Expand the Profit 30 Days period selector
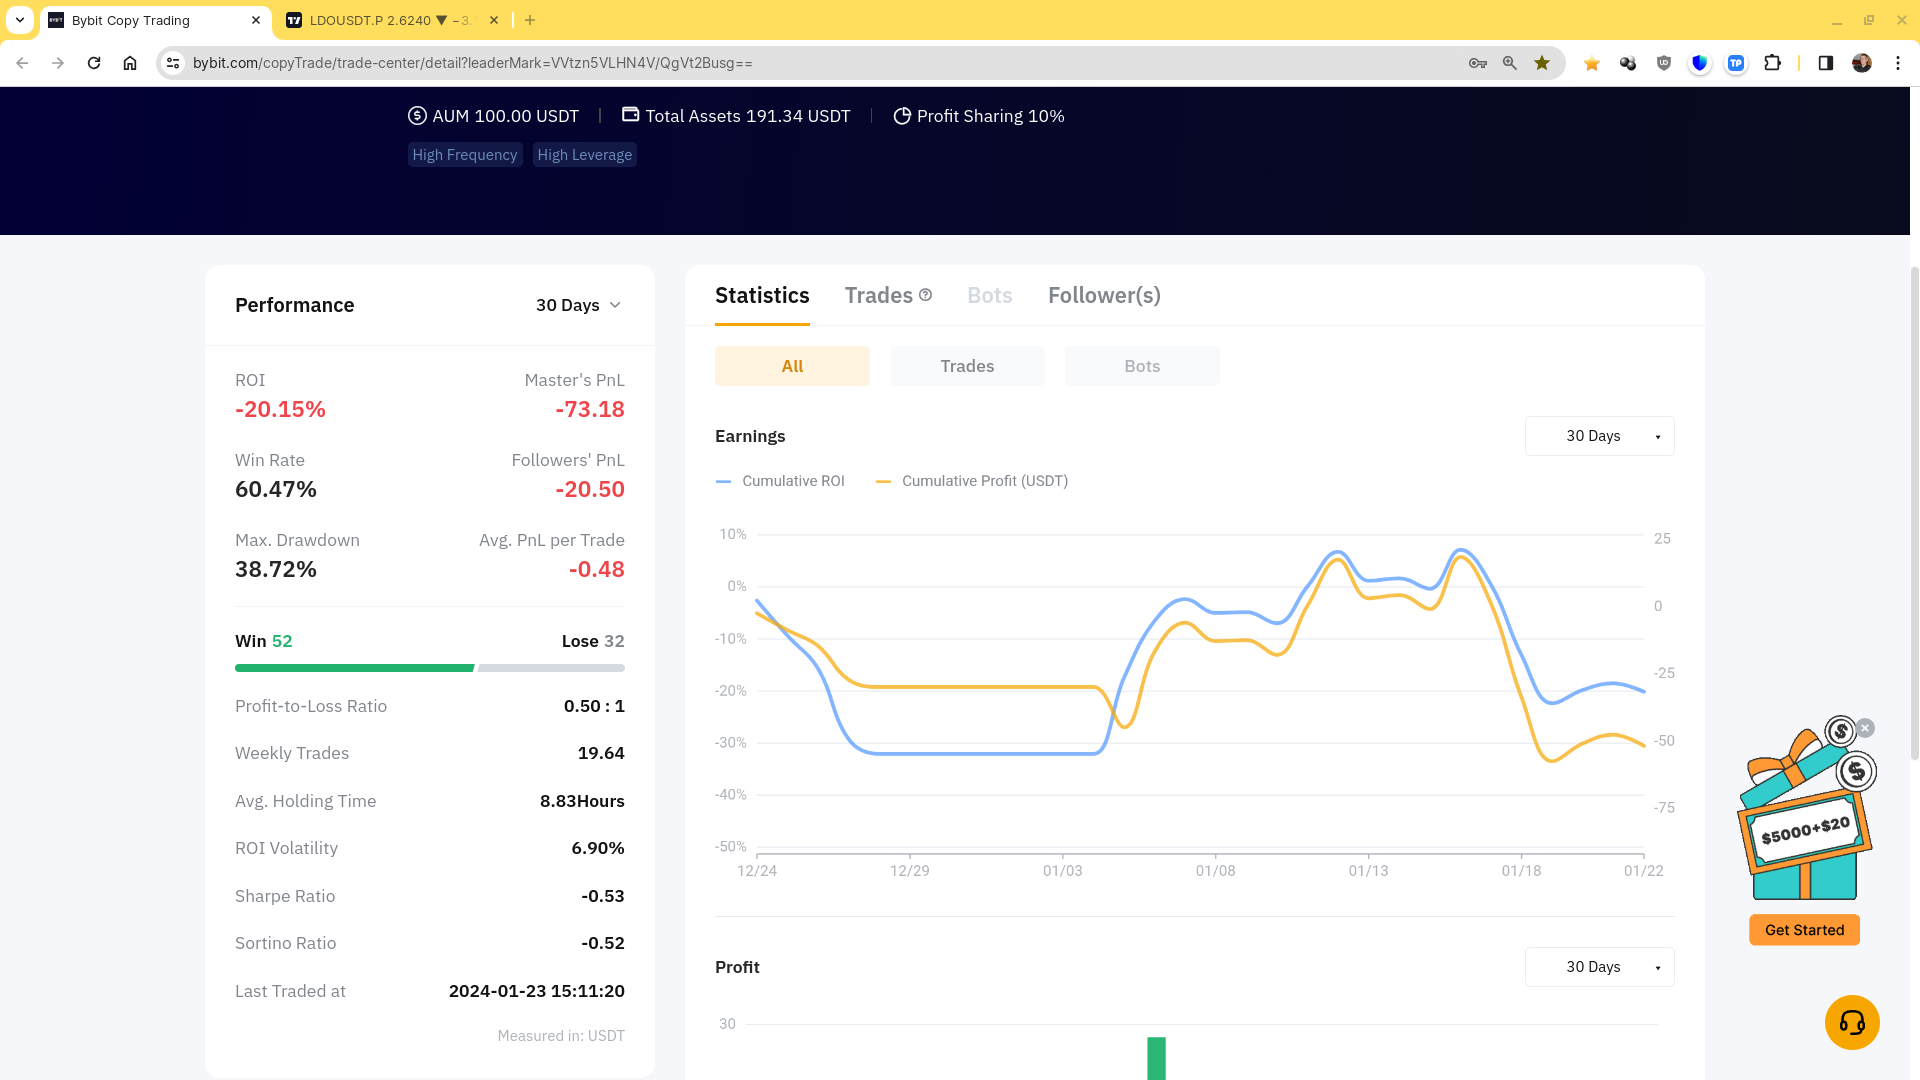1920x1080 pixels. 1599,967
